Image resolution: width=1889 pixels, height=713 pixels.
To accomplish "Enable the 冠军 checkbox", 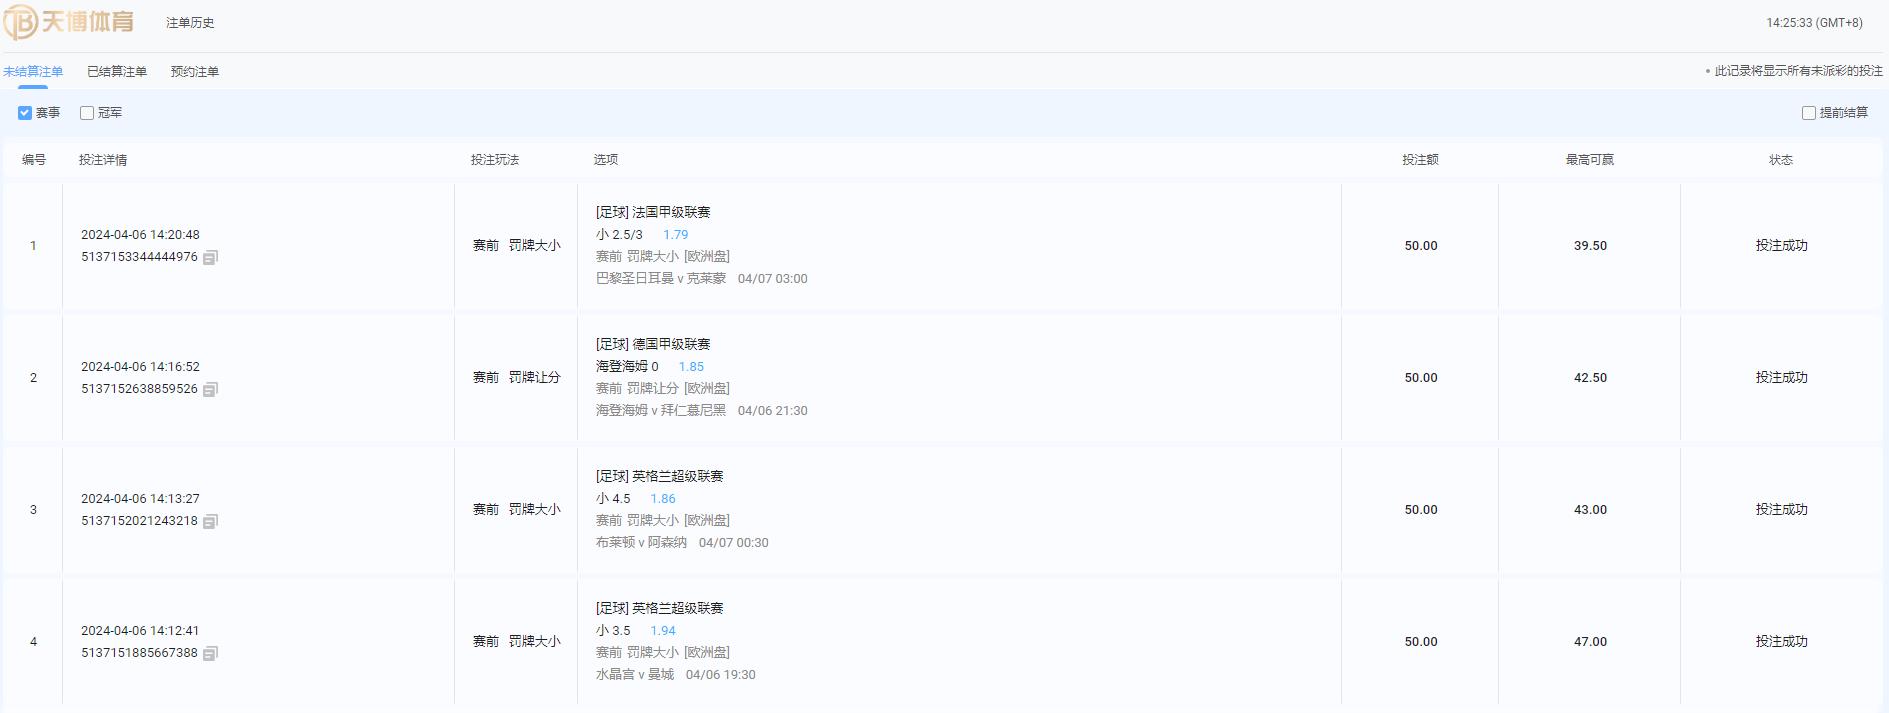I will point(87,113).
